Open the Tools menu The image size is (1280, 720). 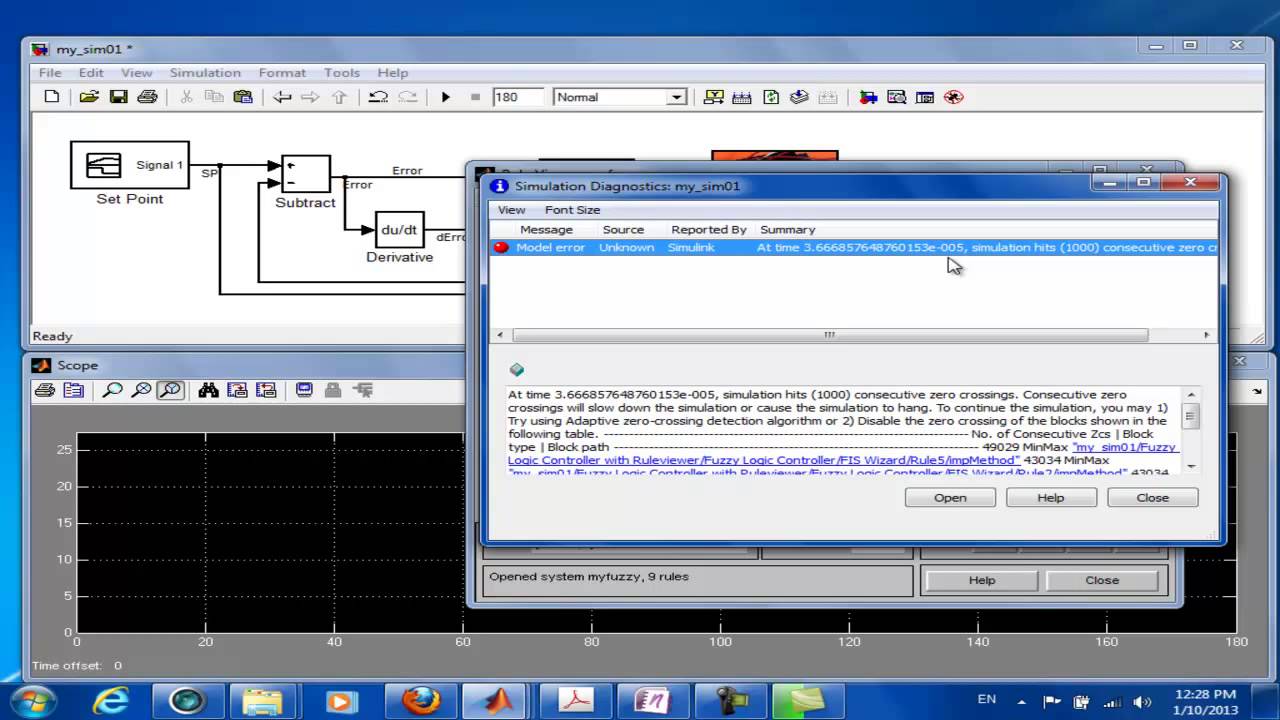click(x=341, y=73)
